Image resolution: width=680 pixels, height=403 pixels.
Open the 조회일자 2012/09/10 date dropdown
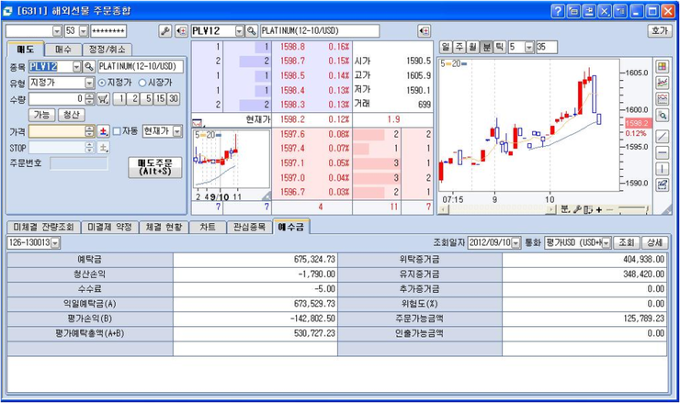coord(516,243)
